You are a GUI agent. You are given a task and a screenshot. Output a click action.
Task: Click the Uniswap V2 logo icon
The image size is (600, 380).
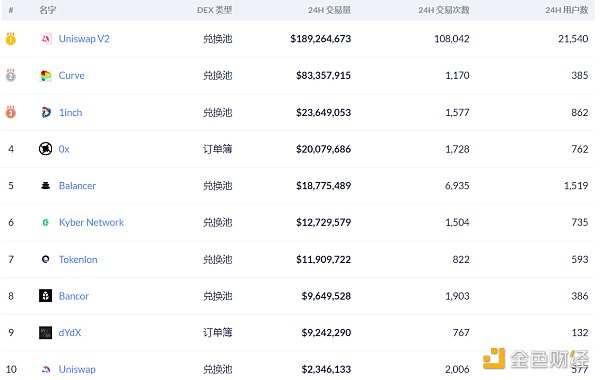[x=46, y=39]
